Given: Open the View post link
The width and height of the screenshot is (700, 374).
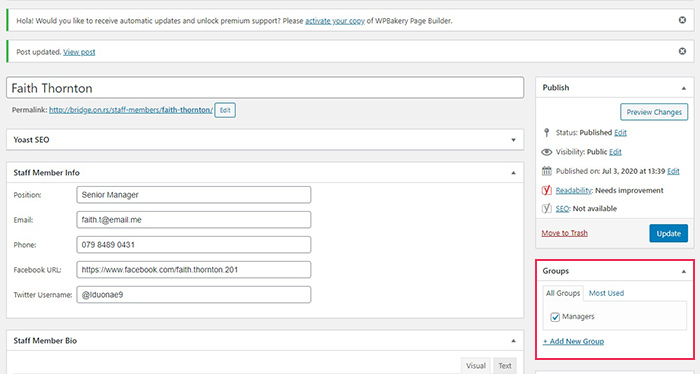Looking at the screenshot, I should [x=79, y=52].
